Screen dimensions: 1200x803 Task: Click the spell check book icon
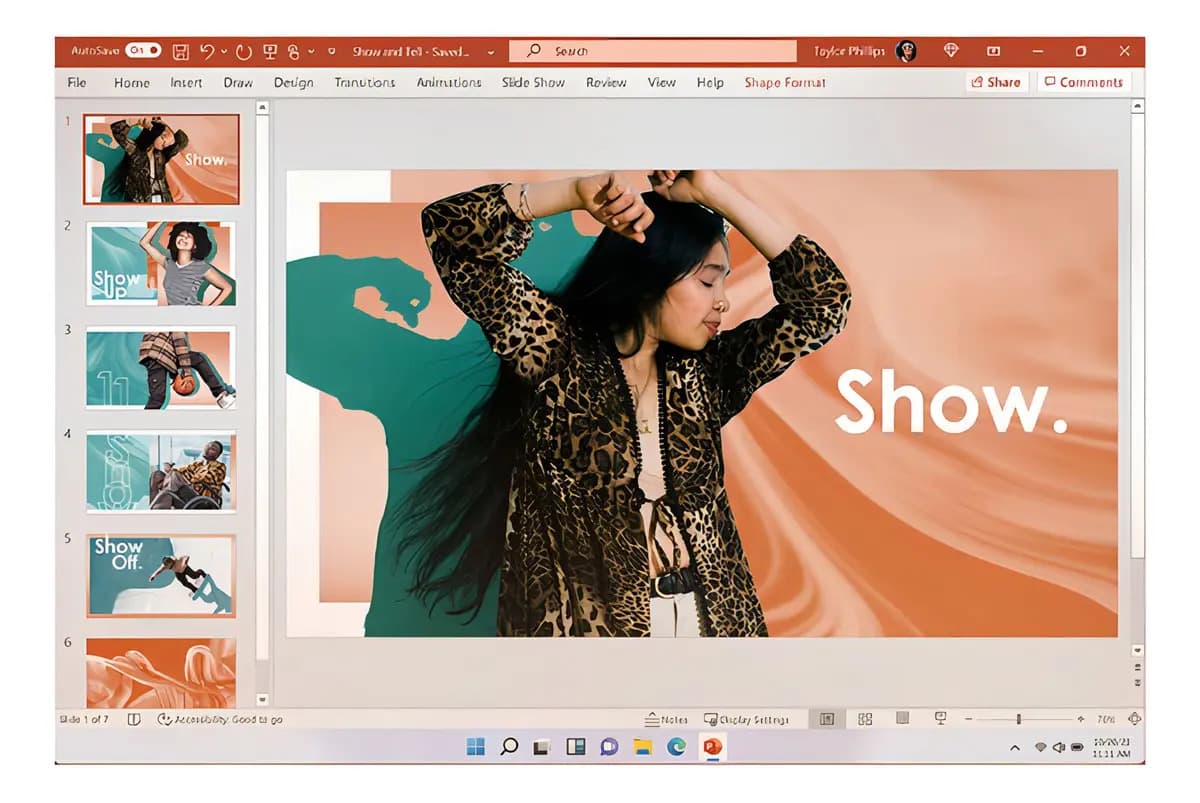tap(134, 719)
